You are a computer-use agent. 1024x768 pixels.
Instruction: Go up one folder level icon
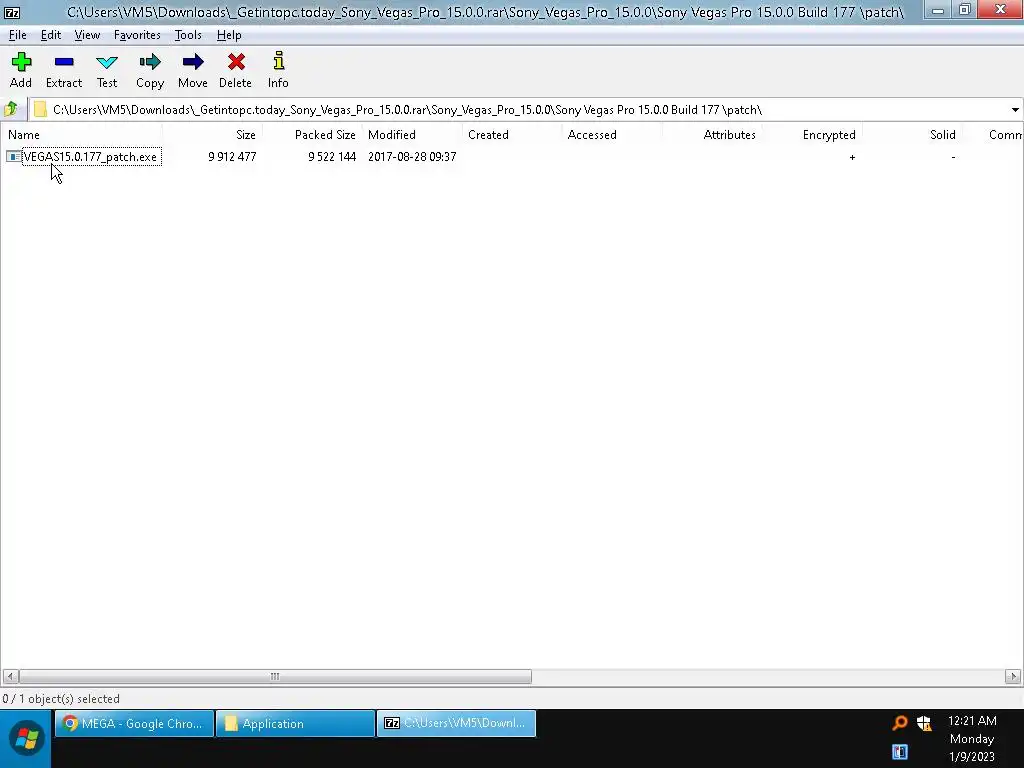pyautogui.click(x=11, y=109)
